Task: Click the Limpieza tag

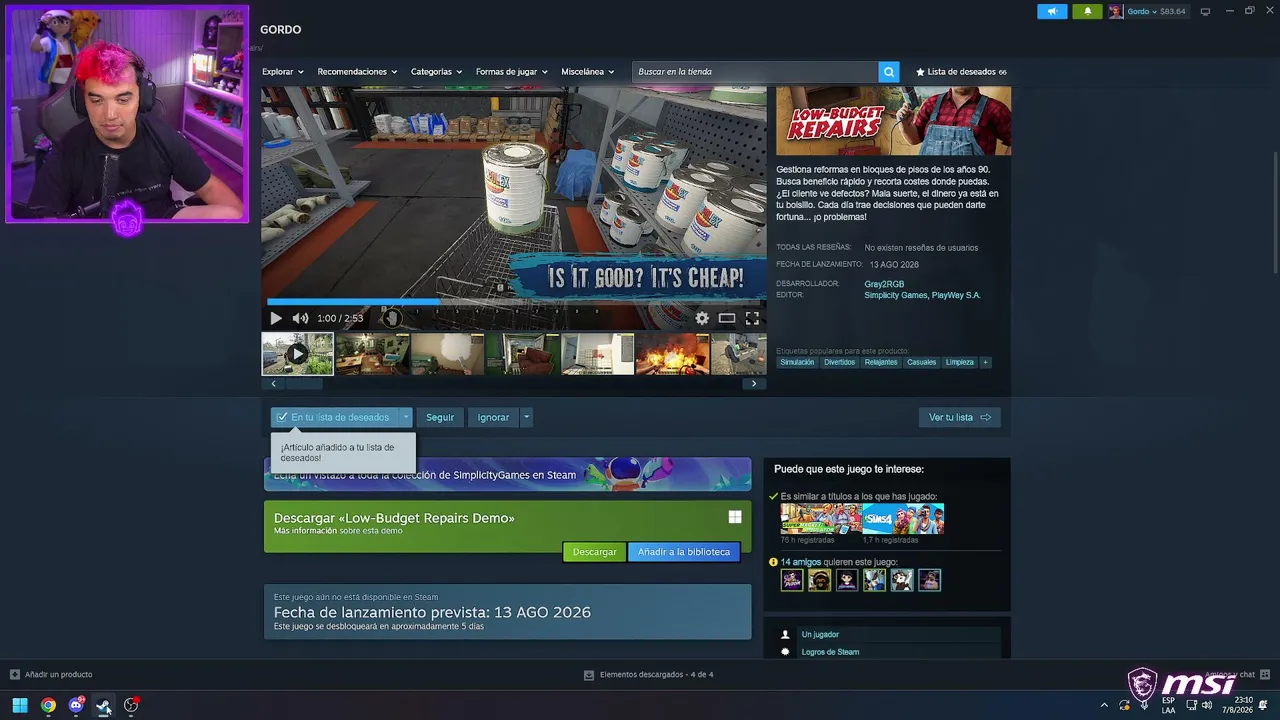Action: pyautogui.click(x=959, y=362)
